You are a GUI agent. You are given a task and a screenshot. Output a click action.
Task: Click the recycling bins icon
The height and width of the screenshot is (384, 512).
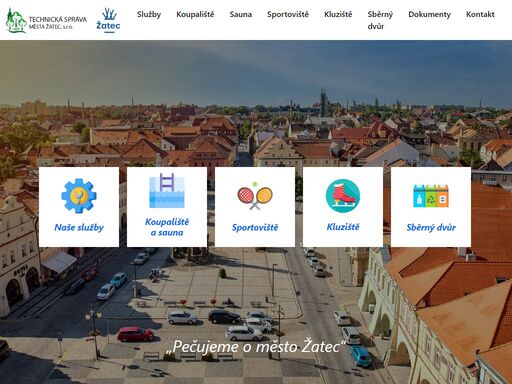(x=431, y=196)
